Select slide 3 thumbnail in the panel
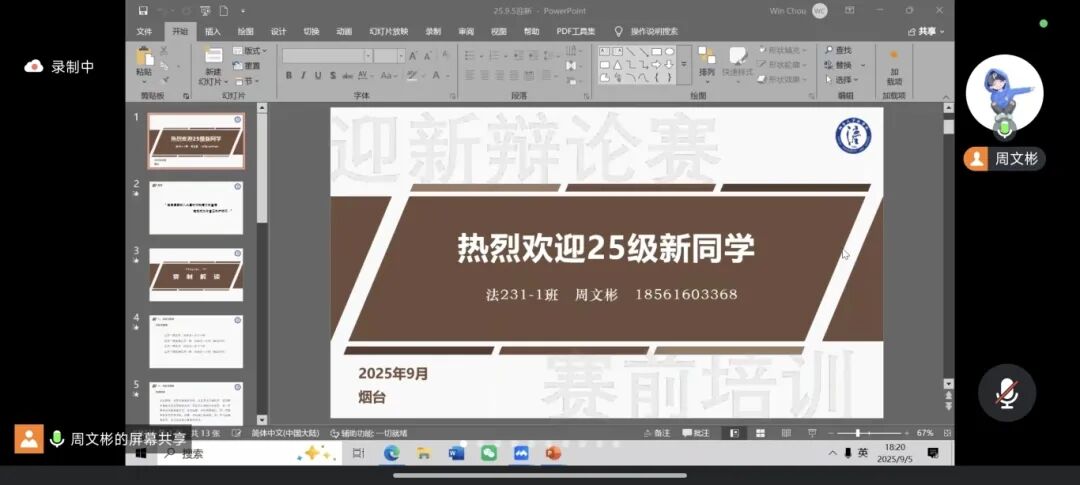 [x=196, y=274]
